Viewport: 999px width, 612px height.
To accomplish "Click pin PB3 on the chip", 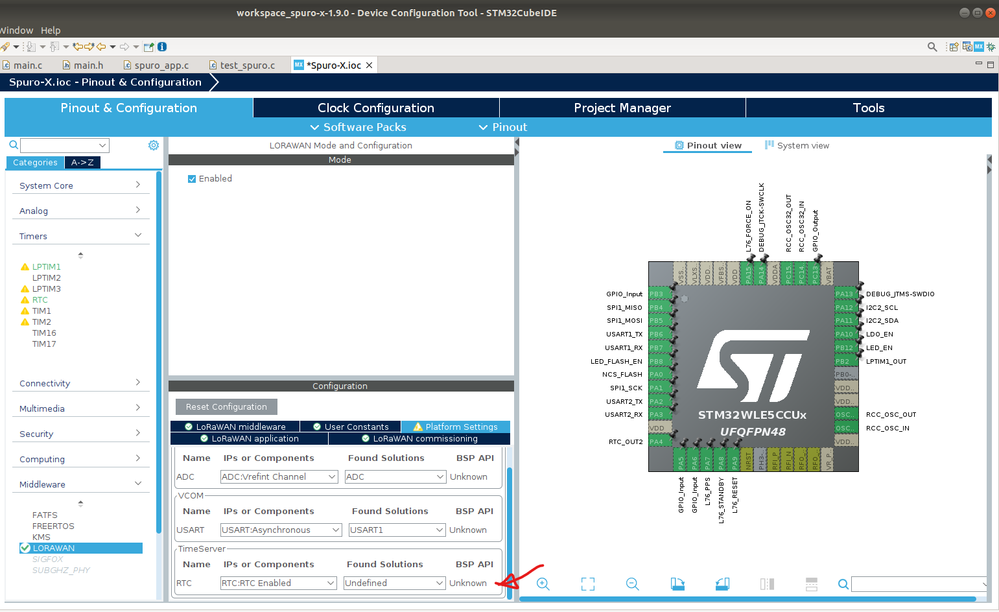I will [660, 294].
